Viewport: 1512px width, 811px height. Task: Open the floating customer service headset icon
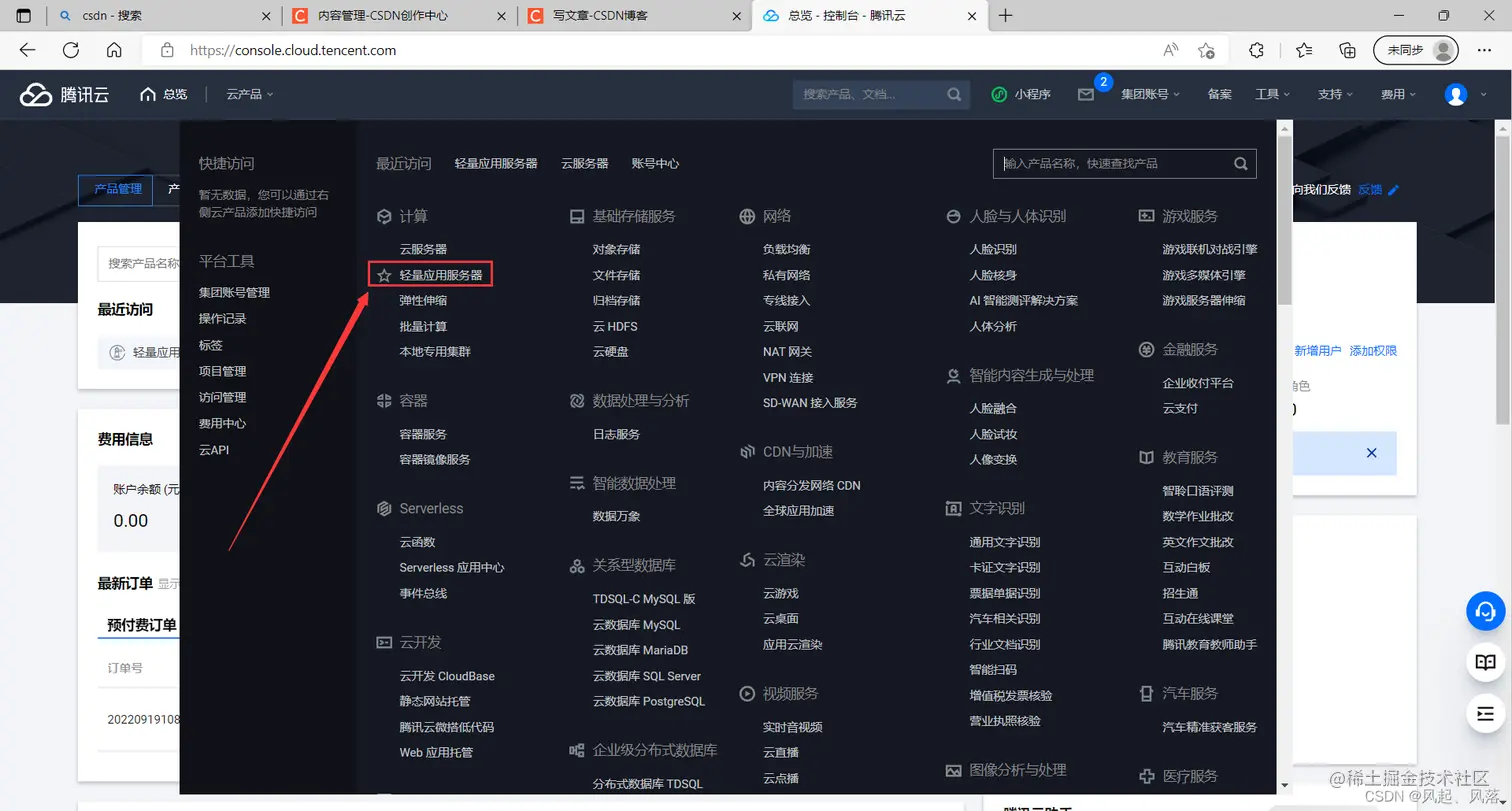pyautogui.click(x=1487, y=611)
